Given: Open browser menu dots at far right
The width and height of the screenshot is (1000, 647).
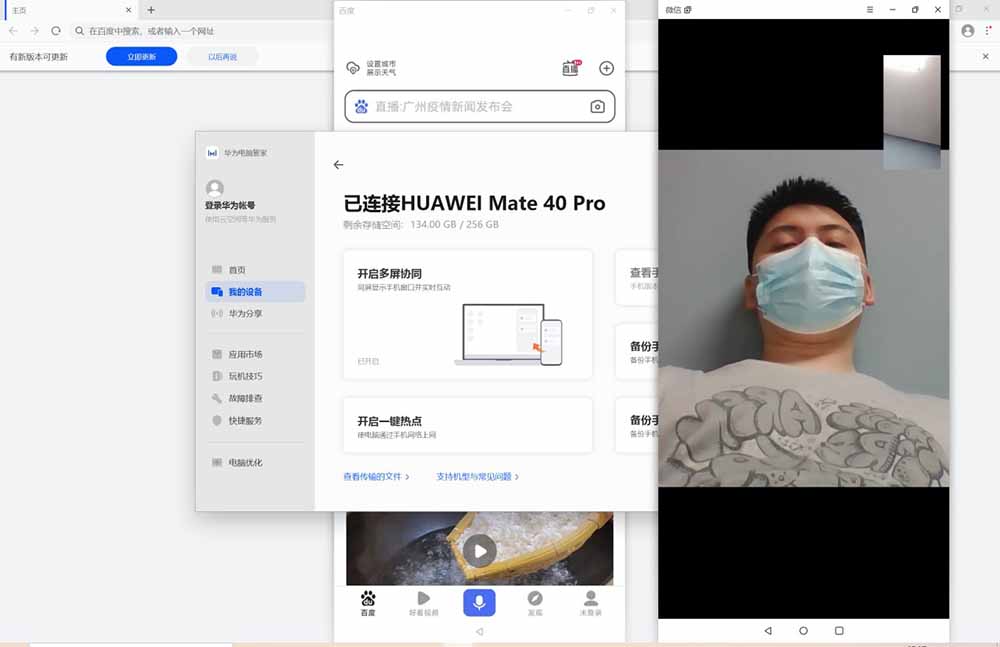Looking at the screenshot, I should (988, 31).
